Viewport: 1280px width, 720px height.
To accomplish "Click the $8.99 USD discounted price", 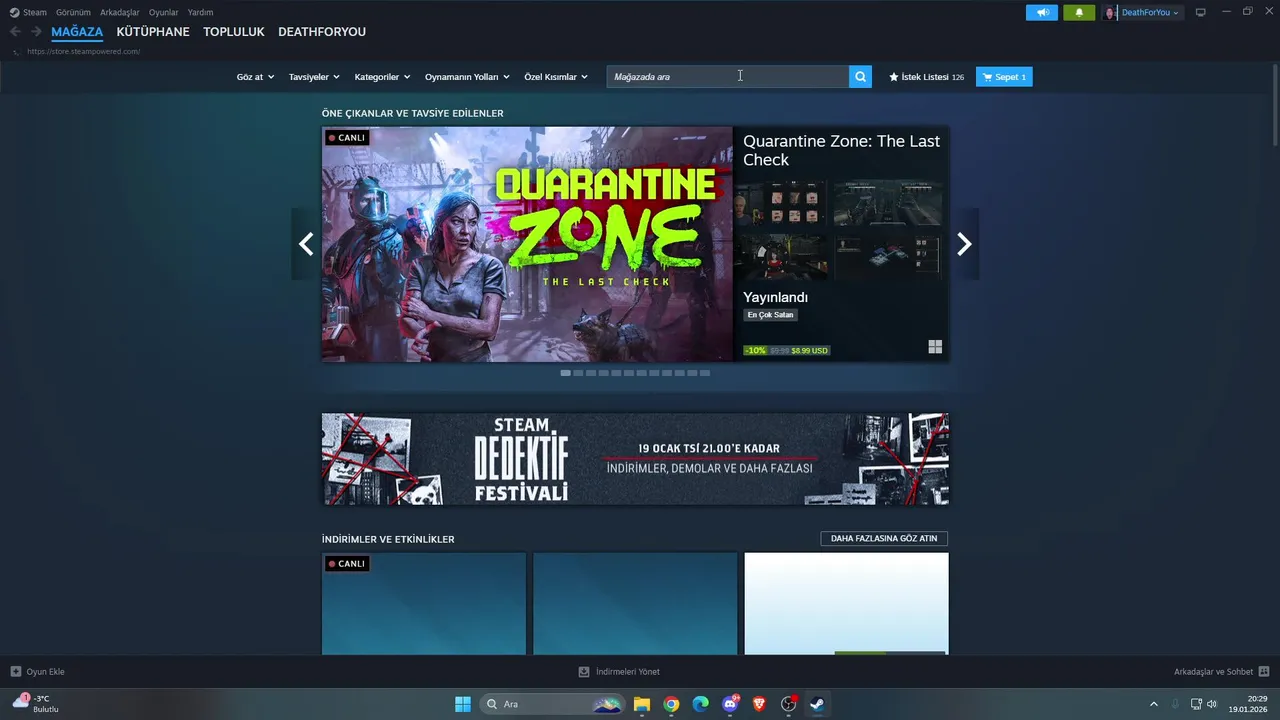I will pos(810,351).
